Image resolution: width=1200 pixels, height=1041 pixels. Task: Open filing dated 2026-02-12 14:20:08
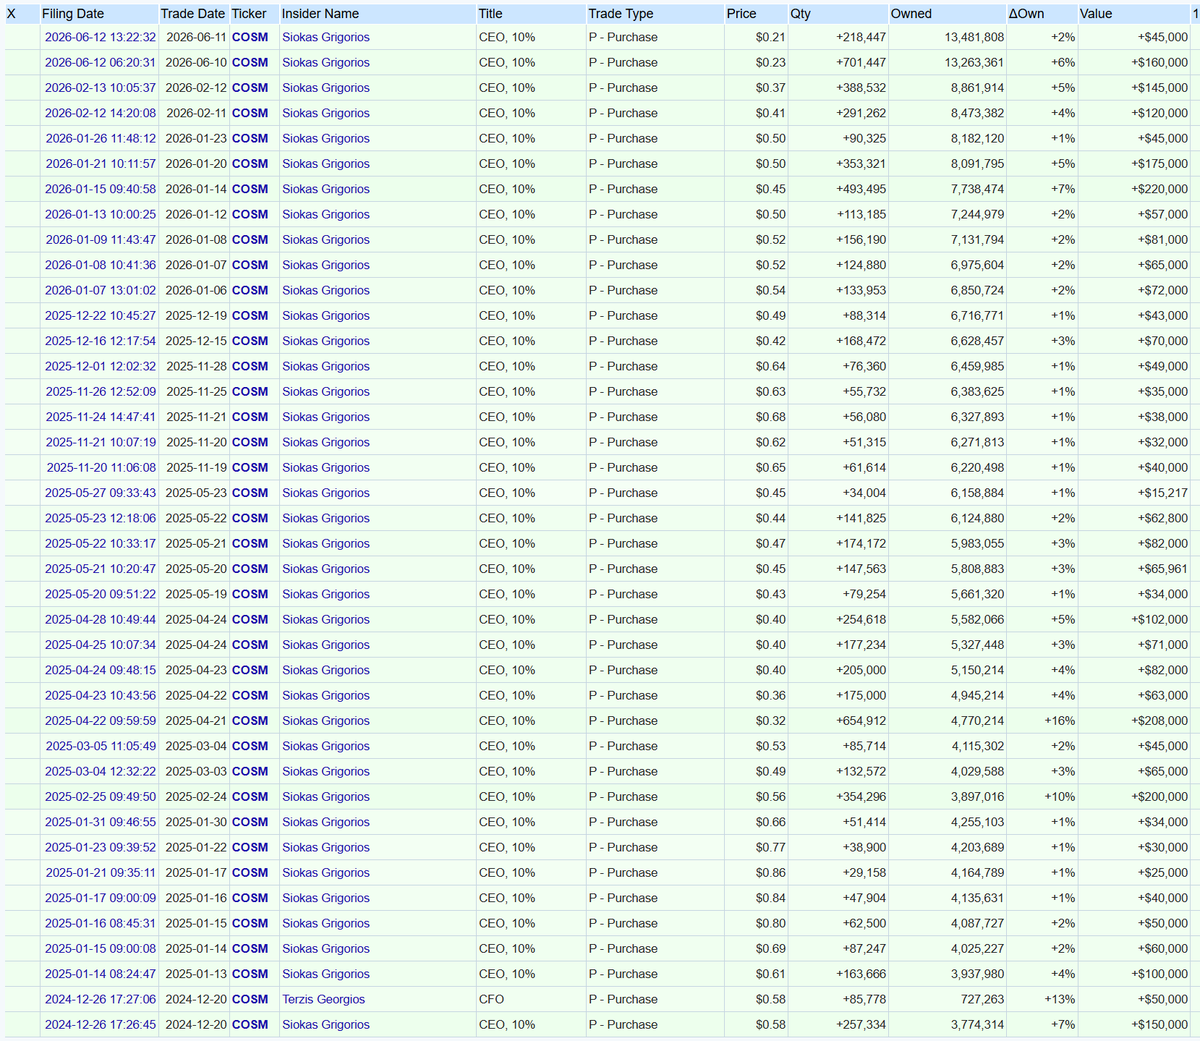point(100,113)
